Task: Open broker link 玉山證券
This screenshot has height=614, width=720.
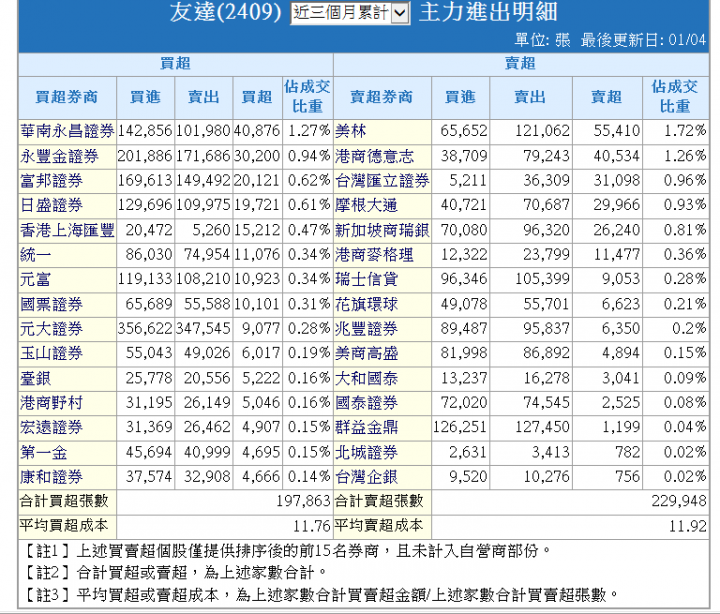Action: coord(51,354)
